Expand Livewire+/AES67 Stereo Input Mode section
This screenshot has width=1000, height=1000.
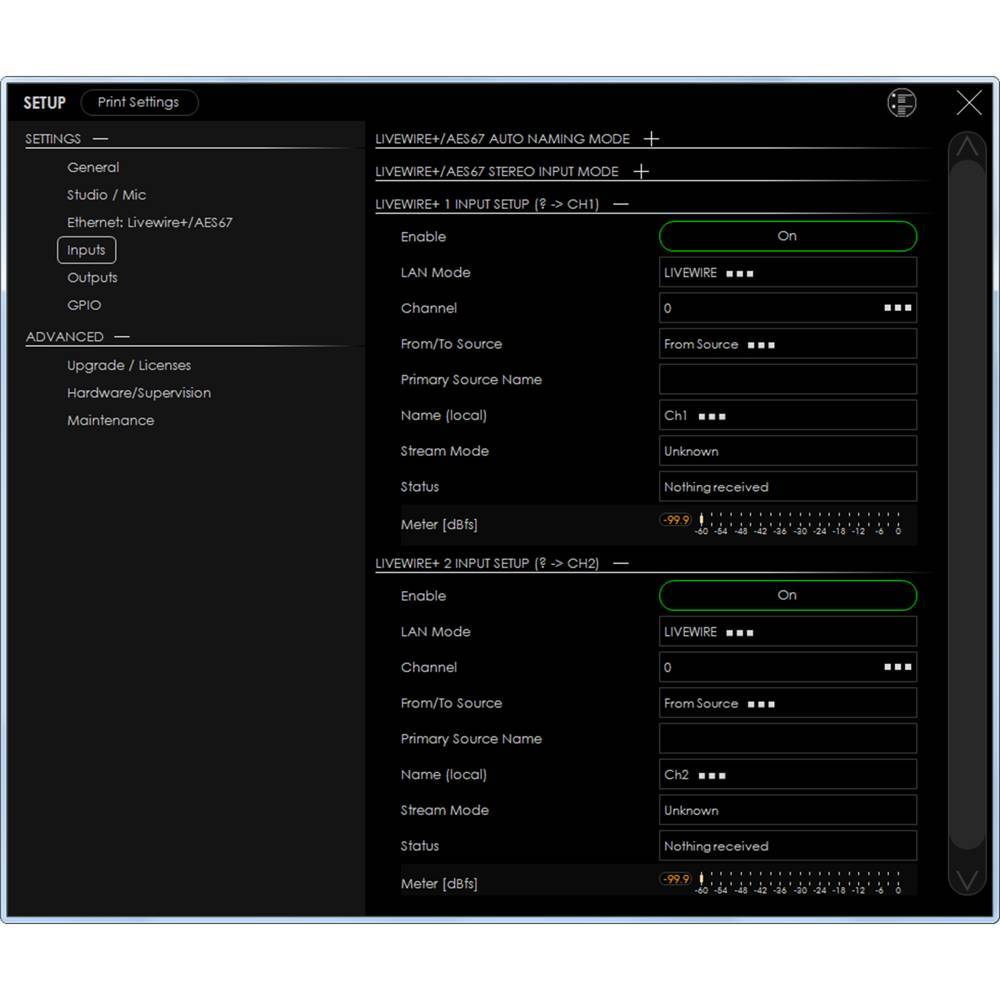tap(641, 171)
